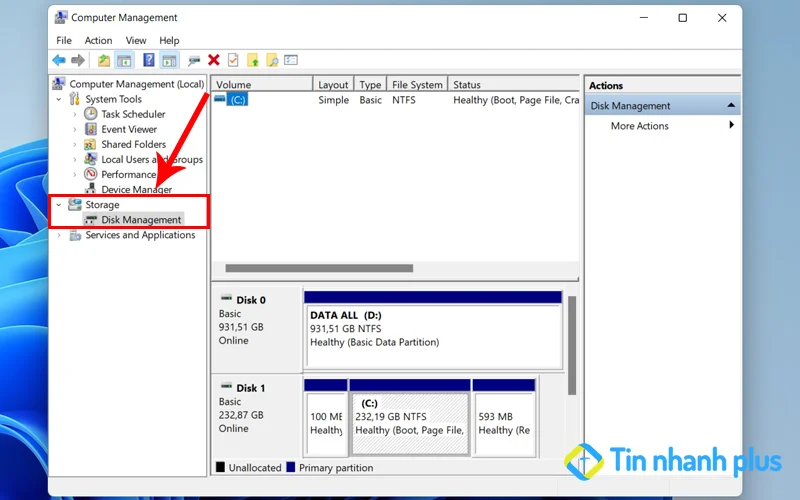Viewport: 800px width, 500px height.
Task: Expand the Task Scheduler tree node
Action: click(75, 115)
